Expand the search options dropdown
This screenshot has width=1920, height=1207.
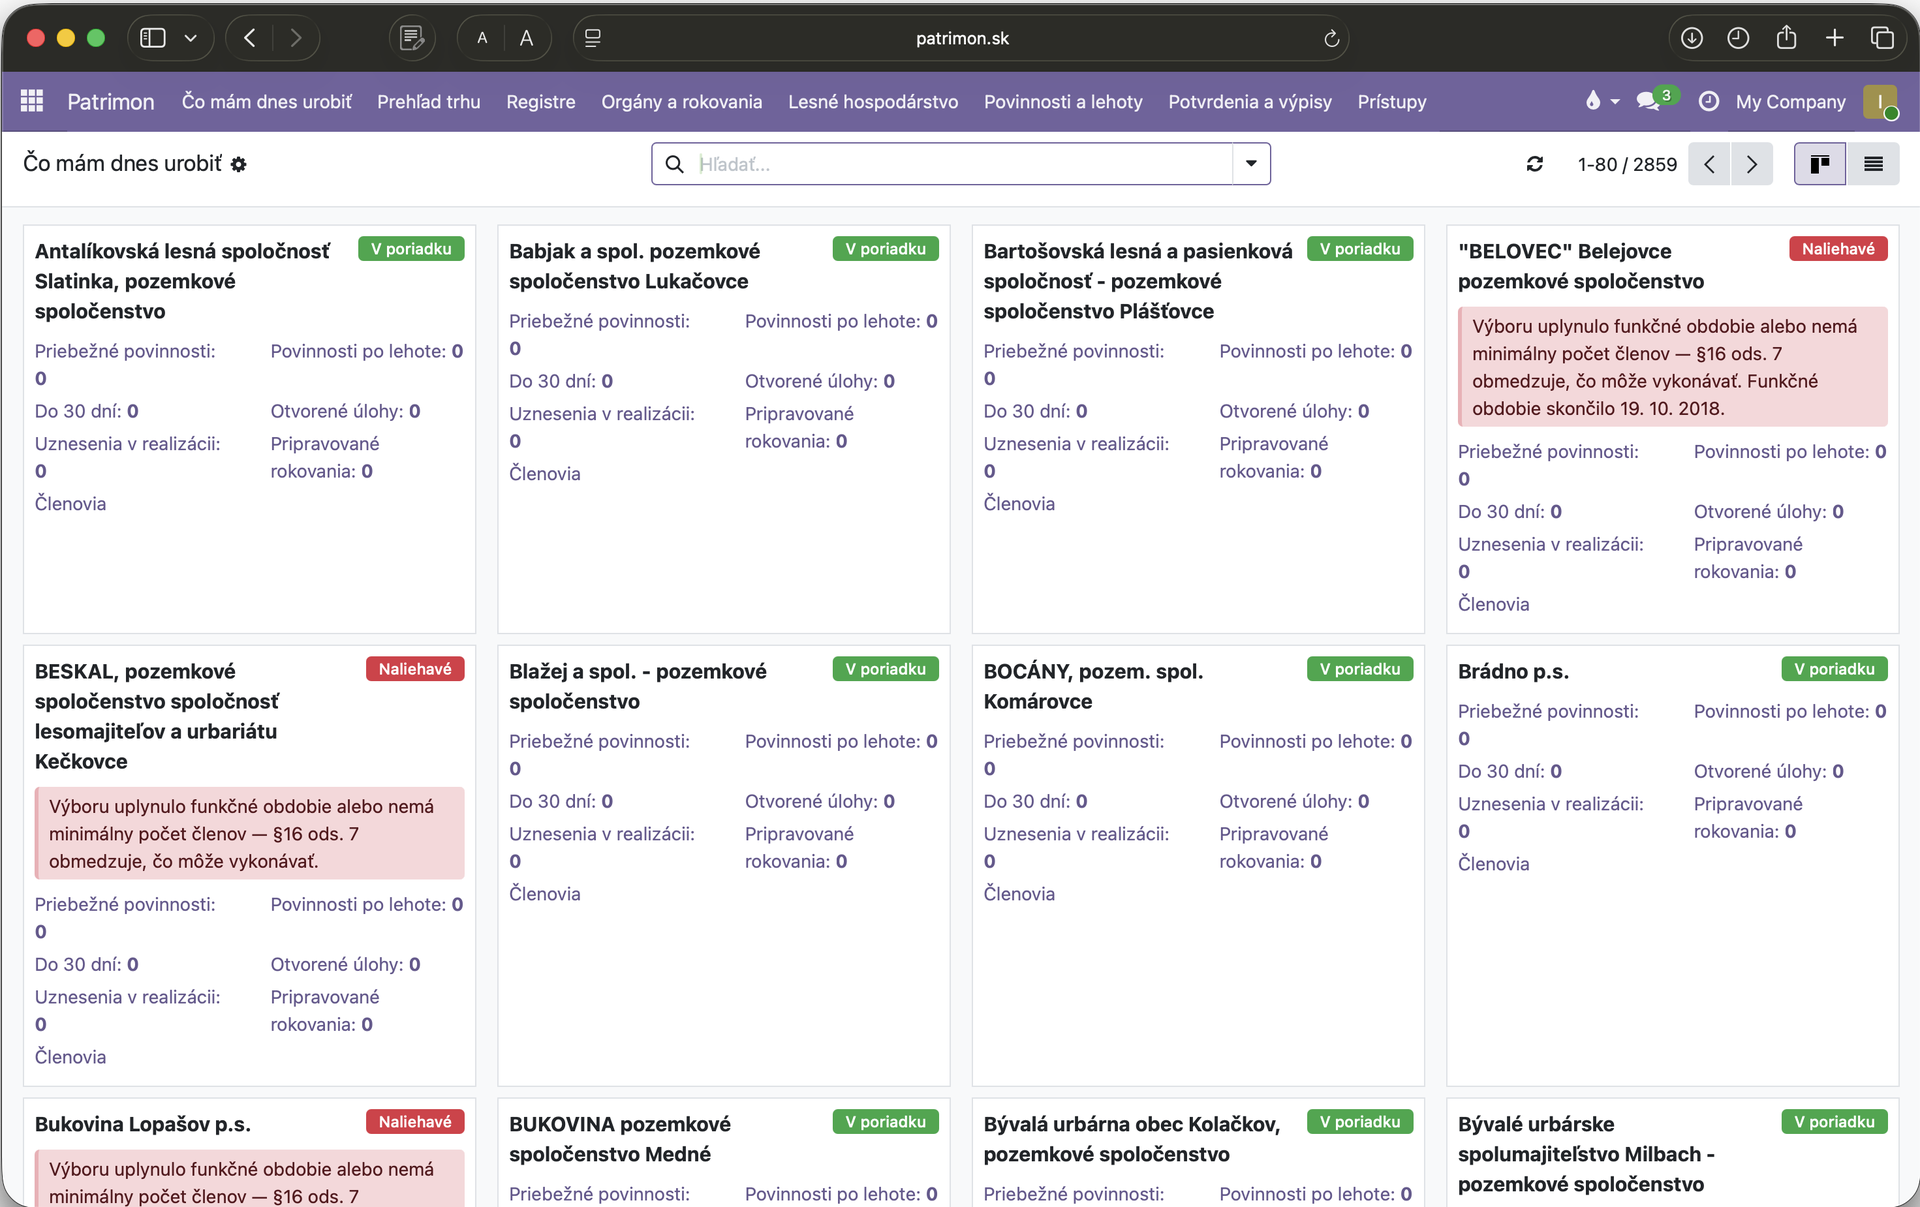[x=1251, y=164]
